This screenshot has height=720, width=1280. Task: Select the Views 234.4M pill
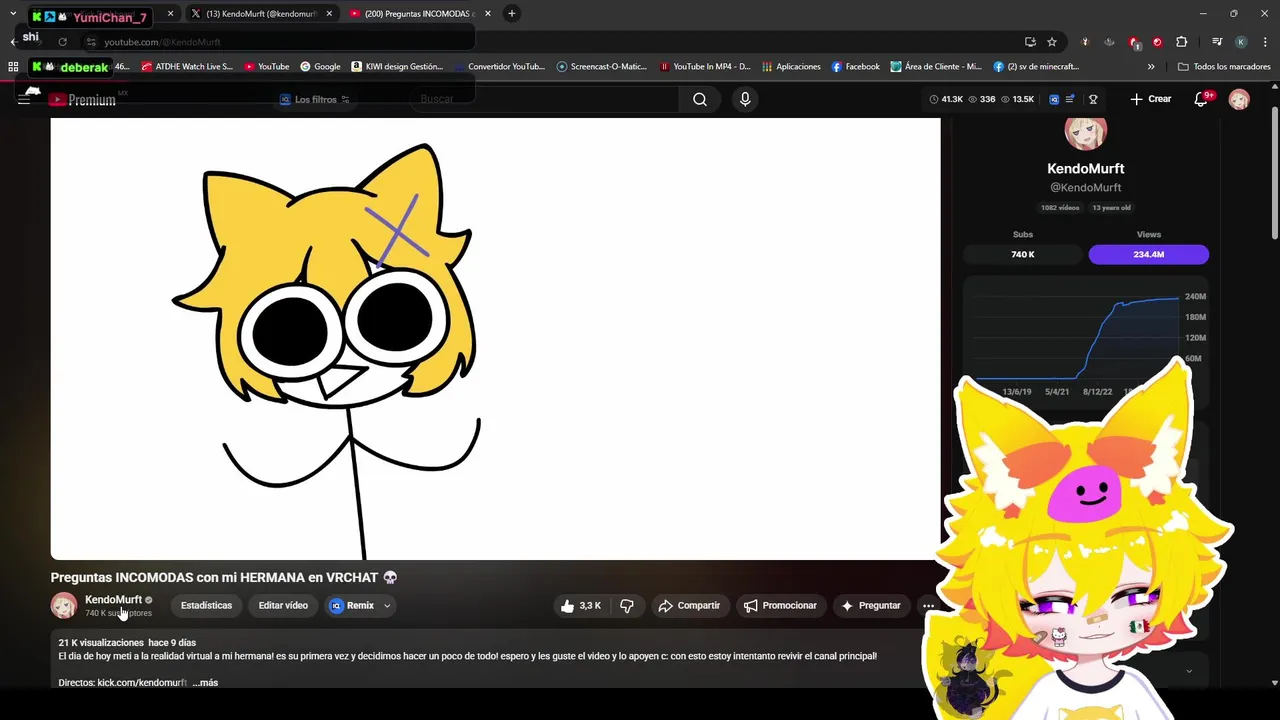point(1148,254)
